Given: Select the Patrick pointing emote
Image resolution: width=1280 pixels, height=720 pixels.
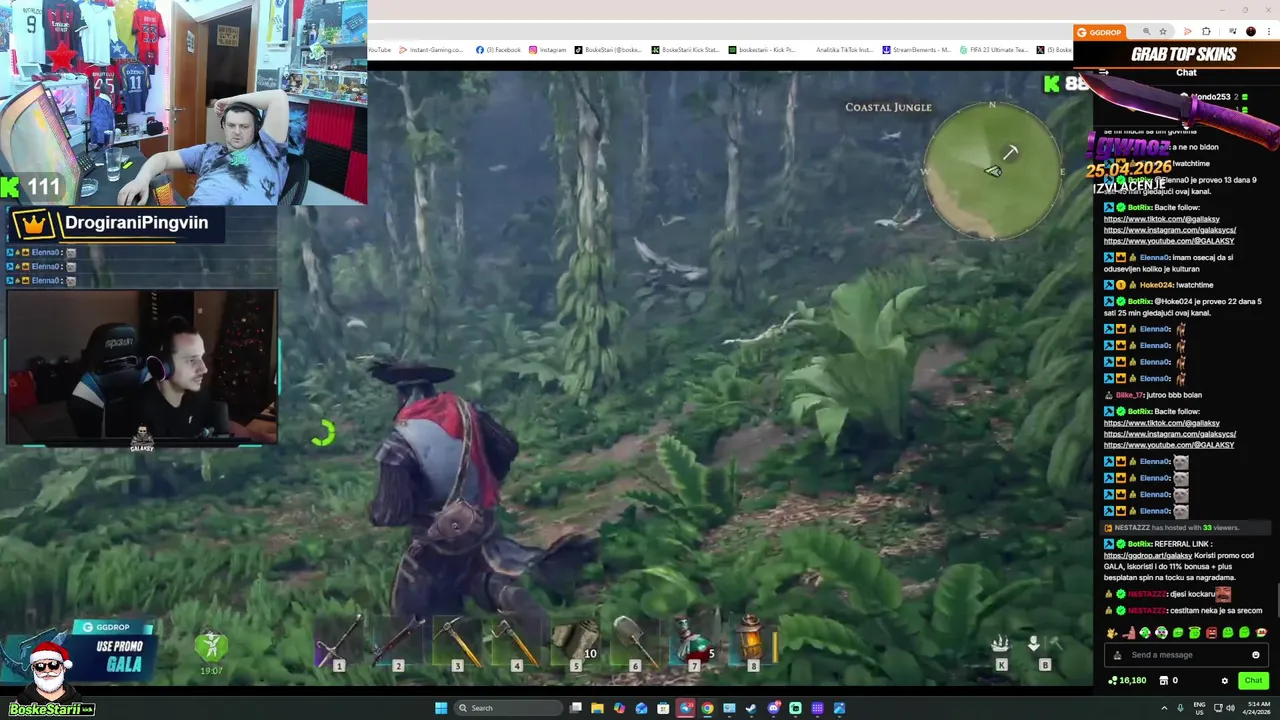Looking at the screenshot, I should 1128,632.
